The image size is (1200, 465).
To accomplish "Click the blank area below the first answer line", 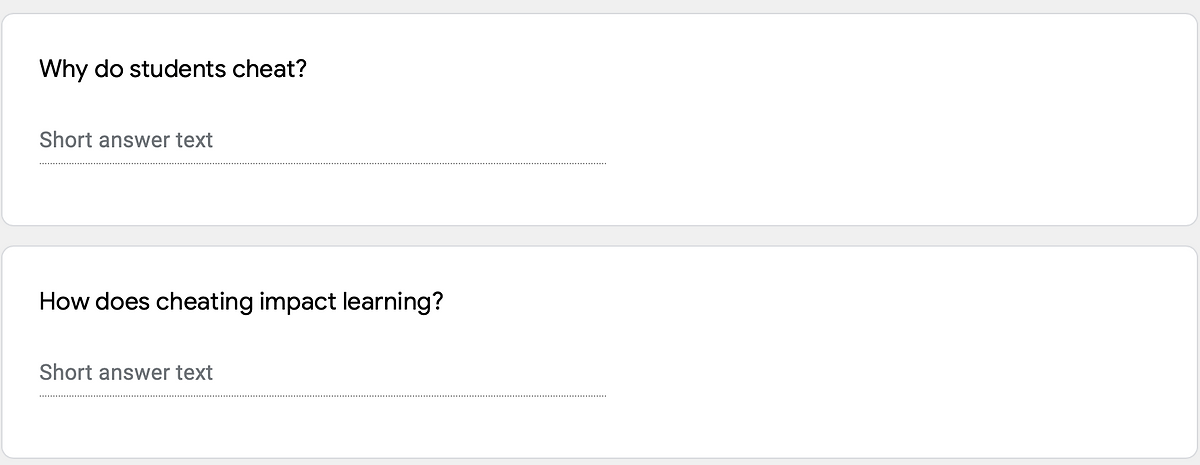I will click(x=322, y=195).
